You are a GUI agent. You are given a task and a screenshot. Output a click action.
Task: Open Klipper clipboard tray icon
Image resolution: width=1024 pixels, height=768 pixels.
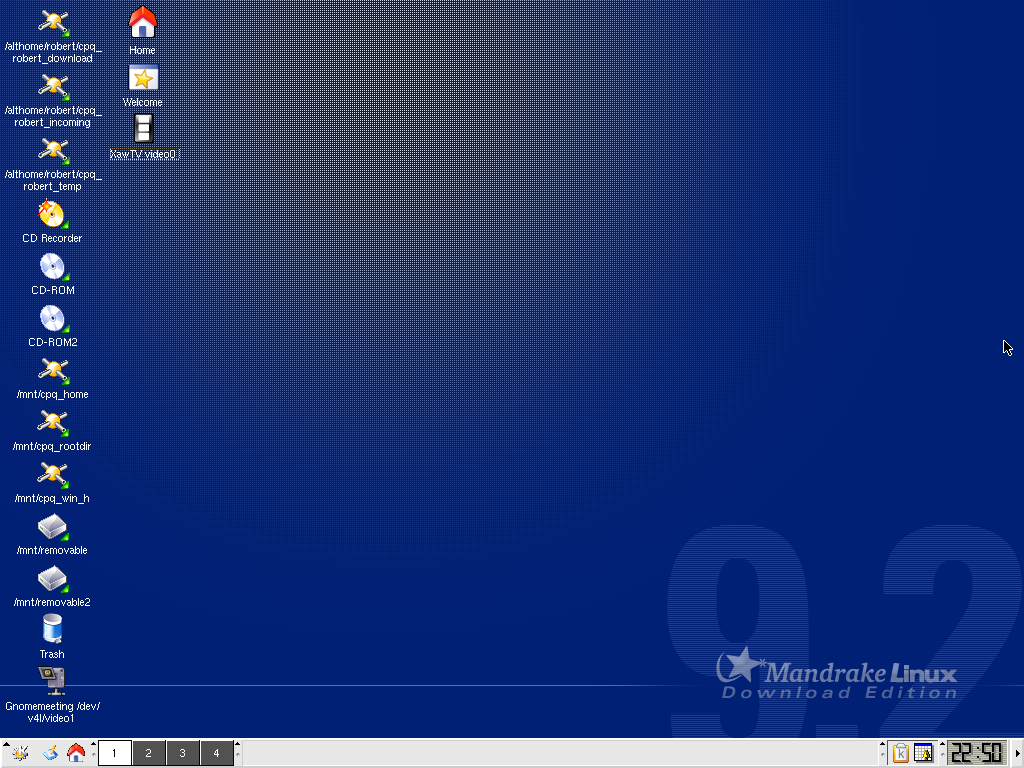click(901, 753)
